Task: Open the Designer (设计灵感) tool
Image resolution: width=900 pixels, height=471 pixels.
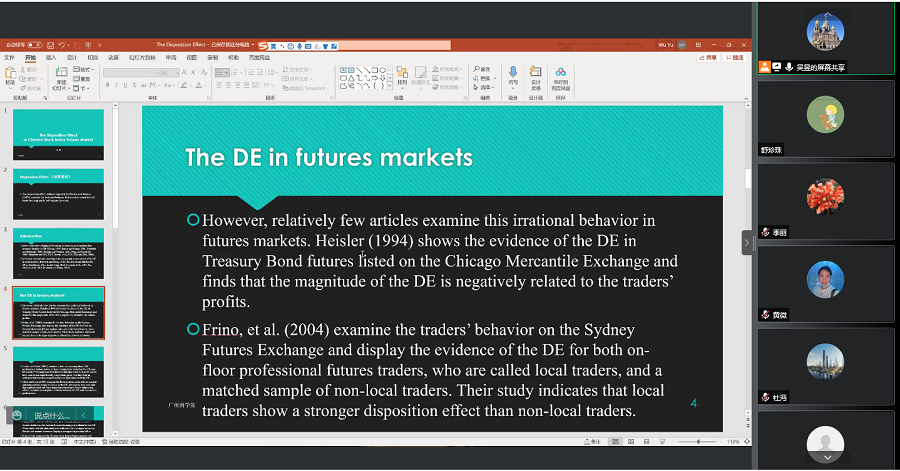Action: [535, 77]
